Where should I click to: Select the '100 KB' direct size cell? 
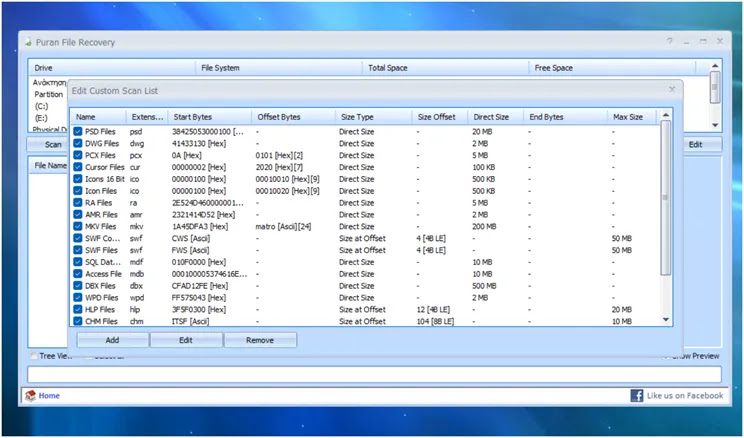tap(484, 167)
